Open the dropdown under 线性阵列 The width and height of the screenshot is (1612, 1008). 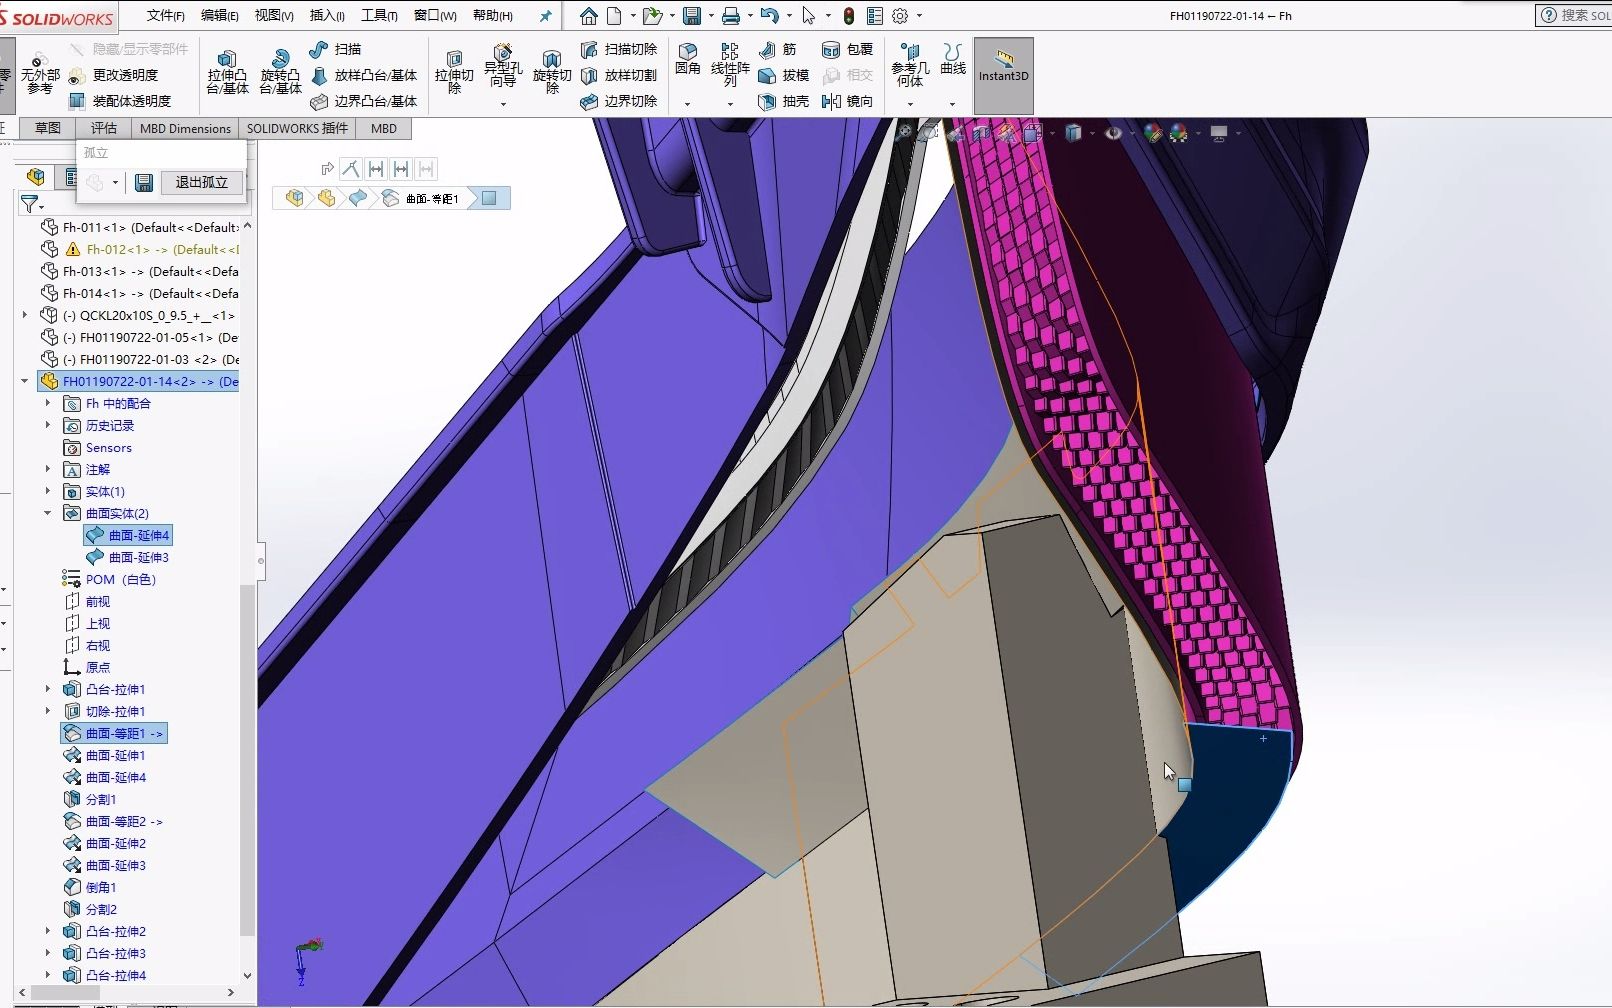tap(730, 104)
